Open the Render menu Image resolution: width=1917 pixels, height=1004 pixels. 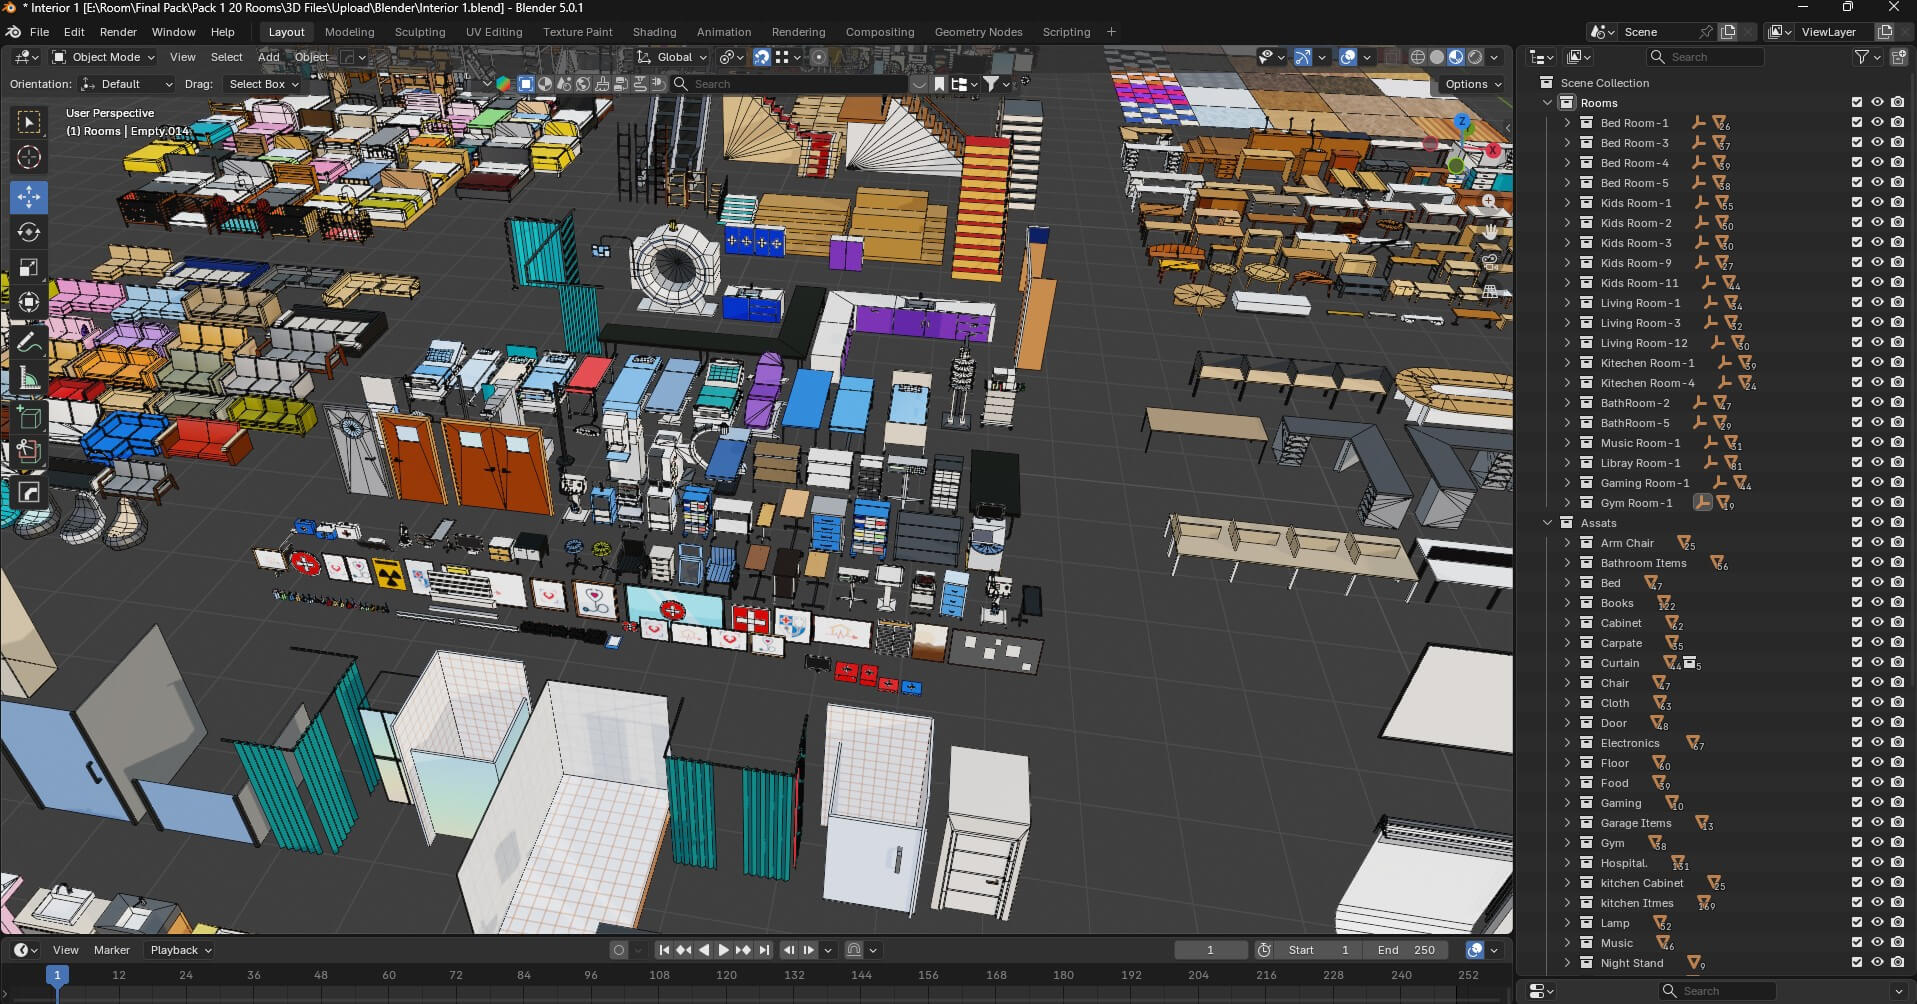(118, 32)
